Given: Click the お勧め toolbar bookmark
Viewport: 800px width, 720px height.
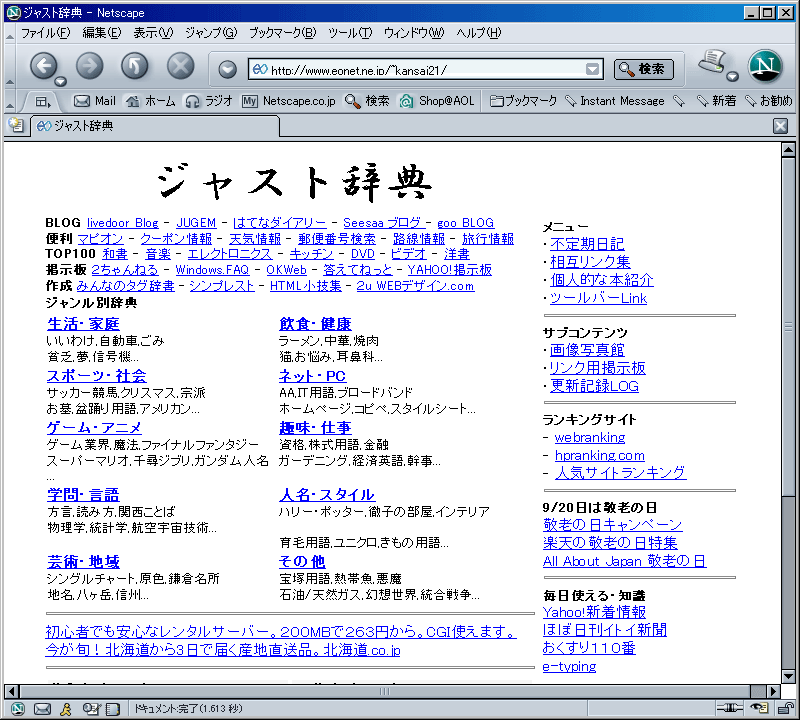Looking at the screenshot, I should (769, 101).
